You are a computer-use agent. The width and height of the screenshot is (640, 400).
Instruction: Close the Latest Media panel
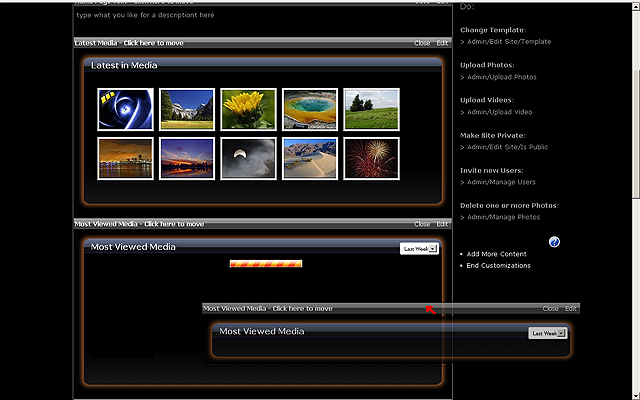click(x=422, y=43)
